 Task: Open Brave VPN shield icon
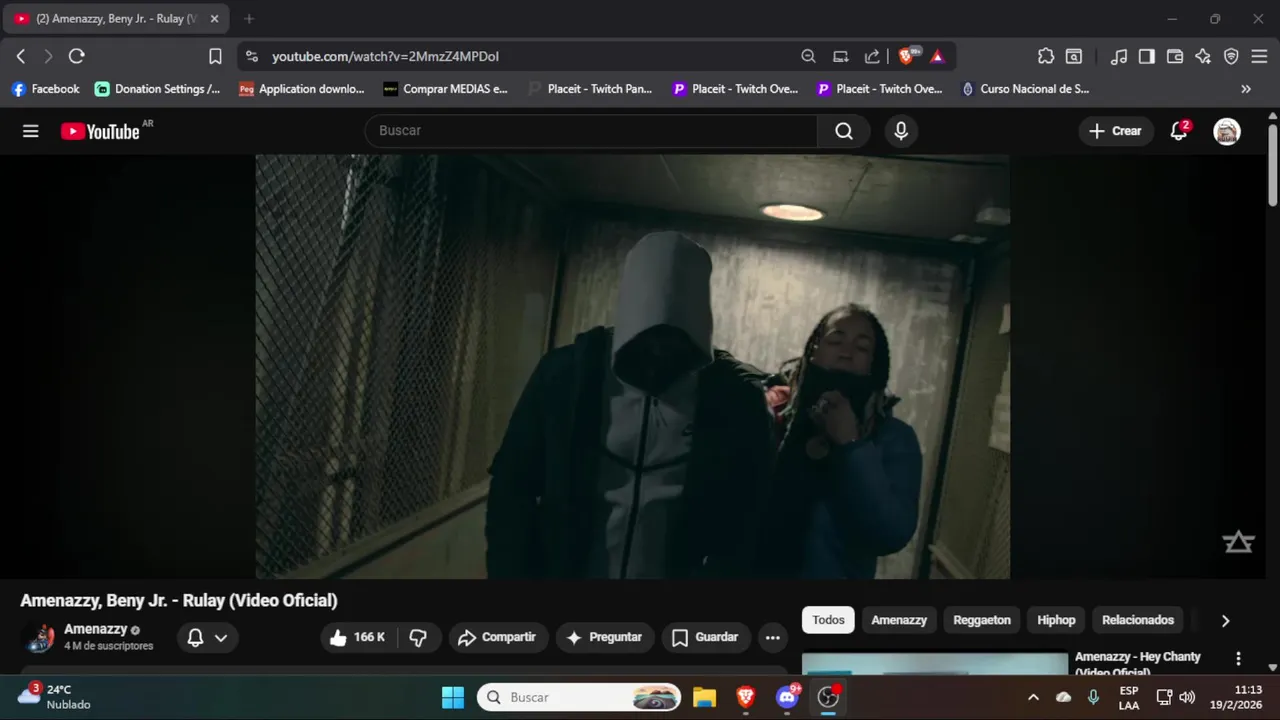tap(1231, 56)
